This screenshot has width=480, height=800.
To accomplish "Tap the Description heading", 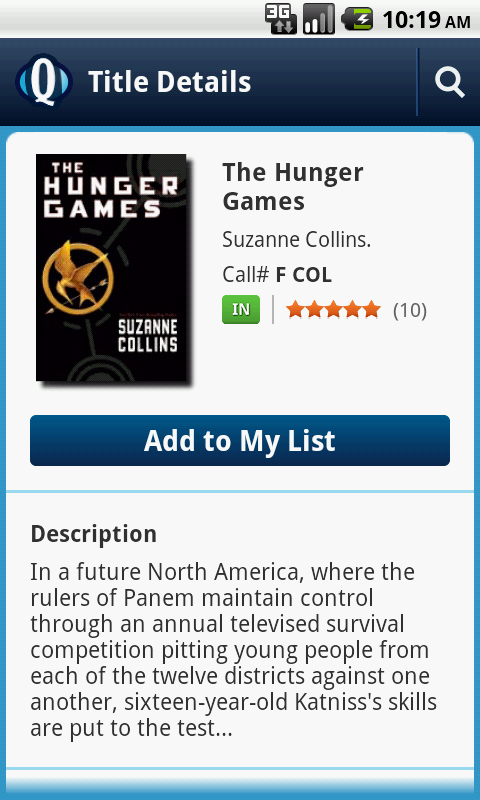I will (x=94, y=534).
